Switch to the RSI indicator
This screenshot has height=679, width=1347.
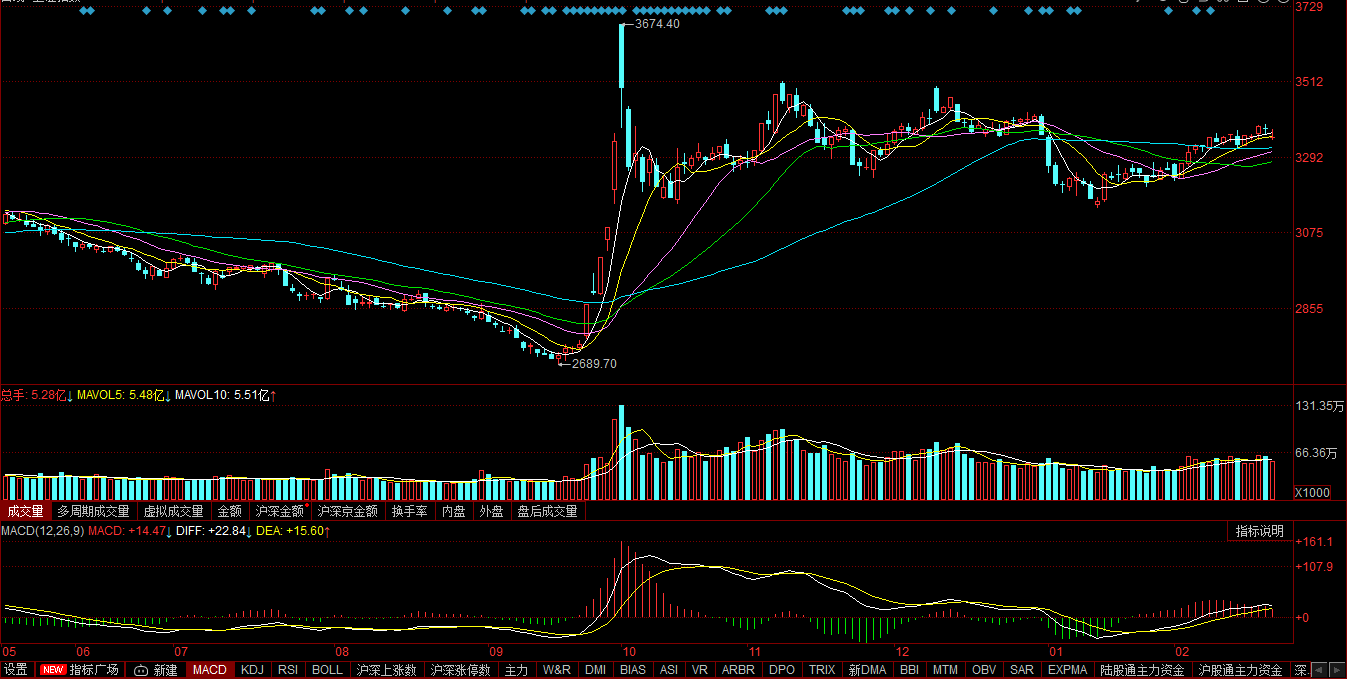(x=288, y=670)
